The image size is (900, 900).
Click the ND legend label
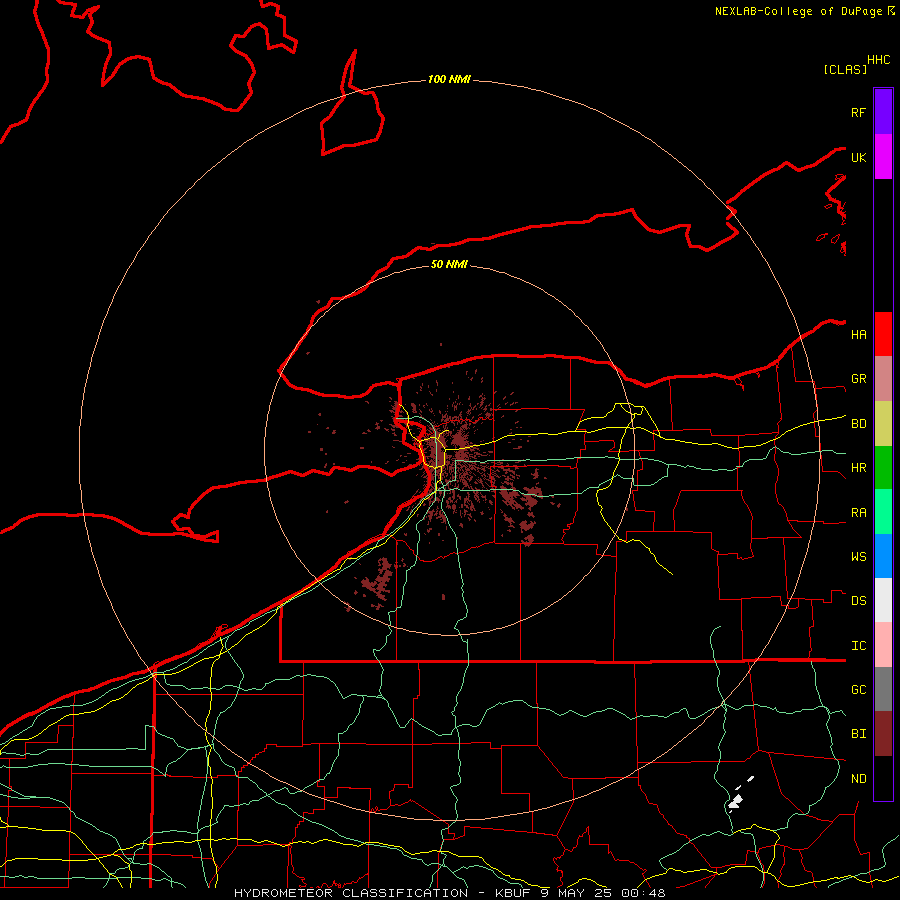point(858,779)
